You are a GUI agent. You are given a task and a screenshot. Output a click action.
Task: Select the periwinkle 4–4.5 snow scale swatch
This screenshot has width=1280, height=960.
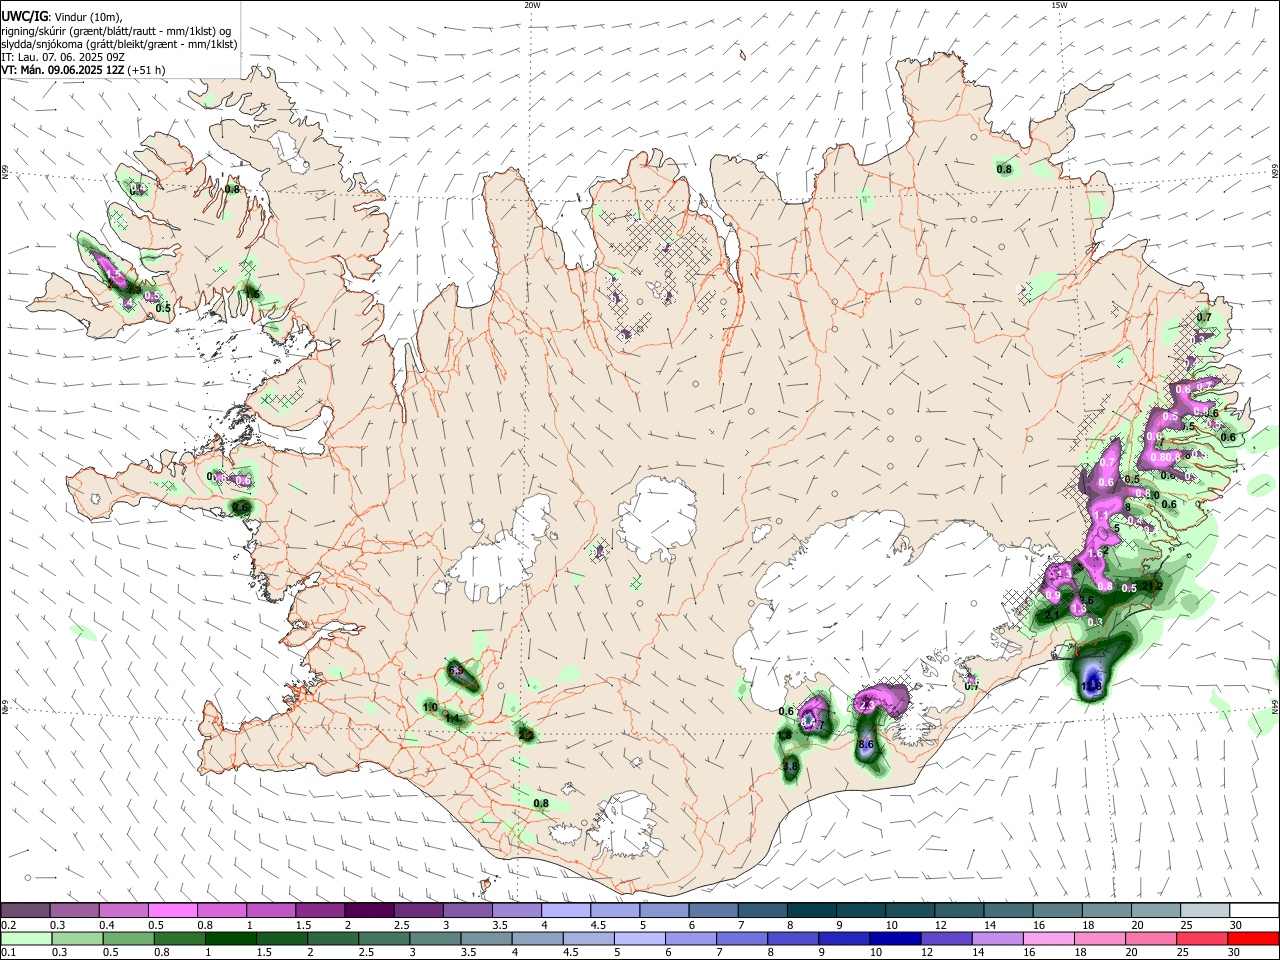566,910
